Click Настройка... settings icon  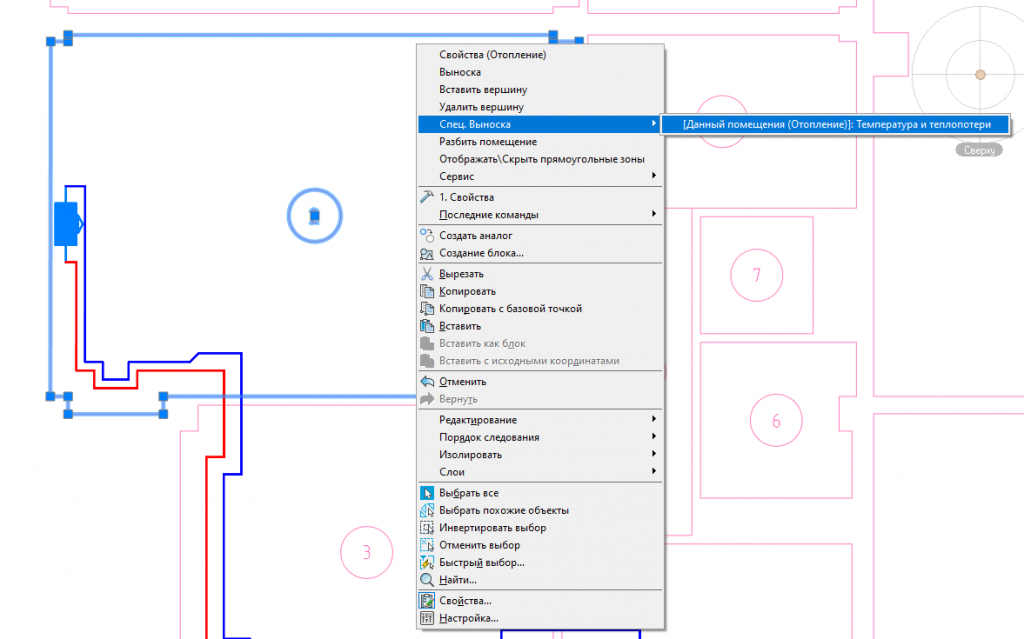click(x=426, y=618)
